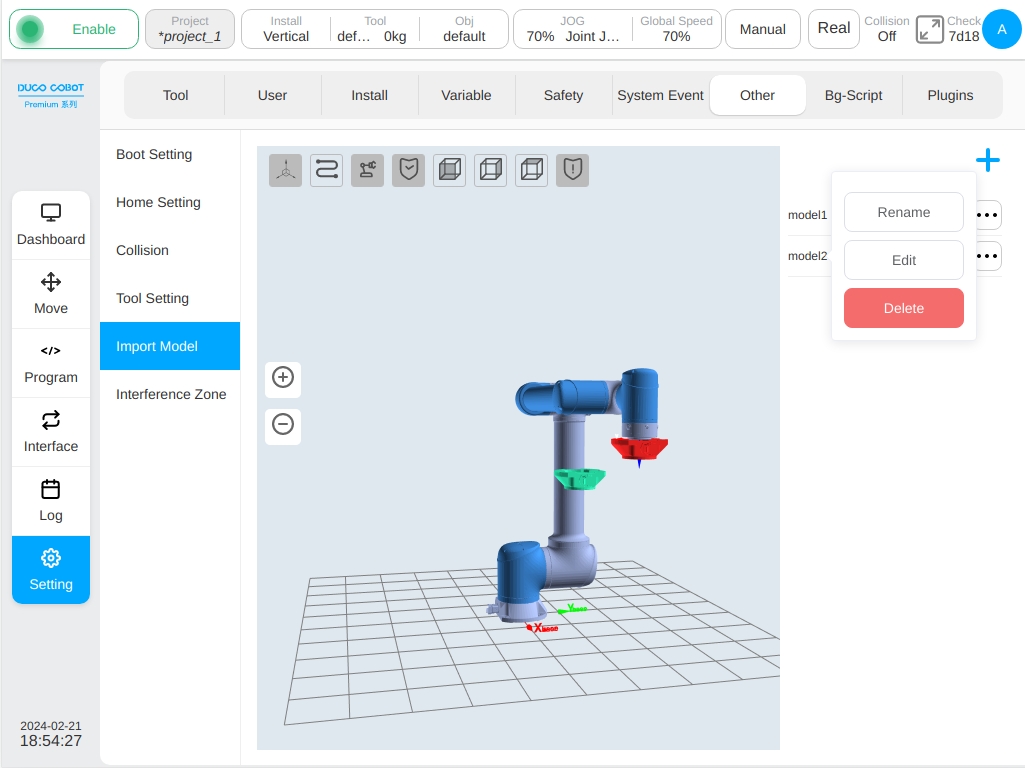Select solid cube view icon
Viewport: 1025px width, 768px height.
pyautogui.click(x=450, y=171)
